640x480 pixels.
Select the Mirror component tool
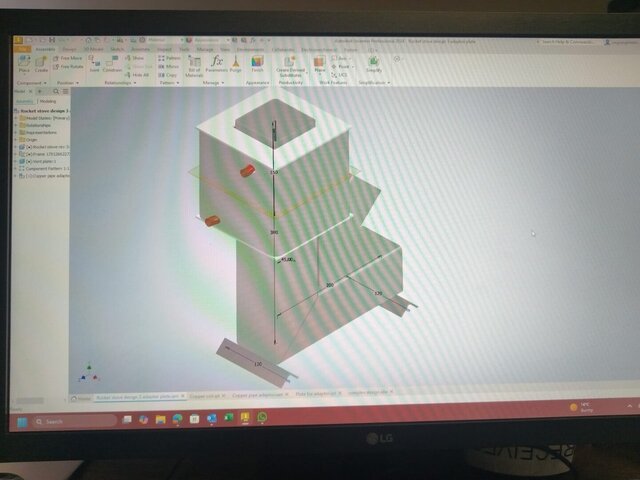click(x=169, y=66)
